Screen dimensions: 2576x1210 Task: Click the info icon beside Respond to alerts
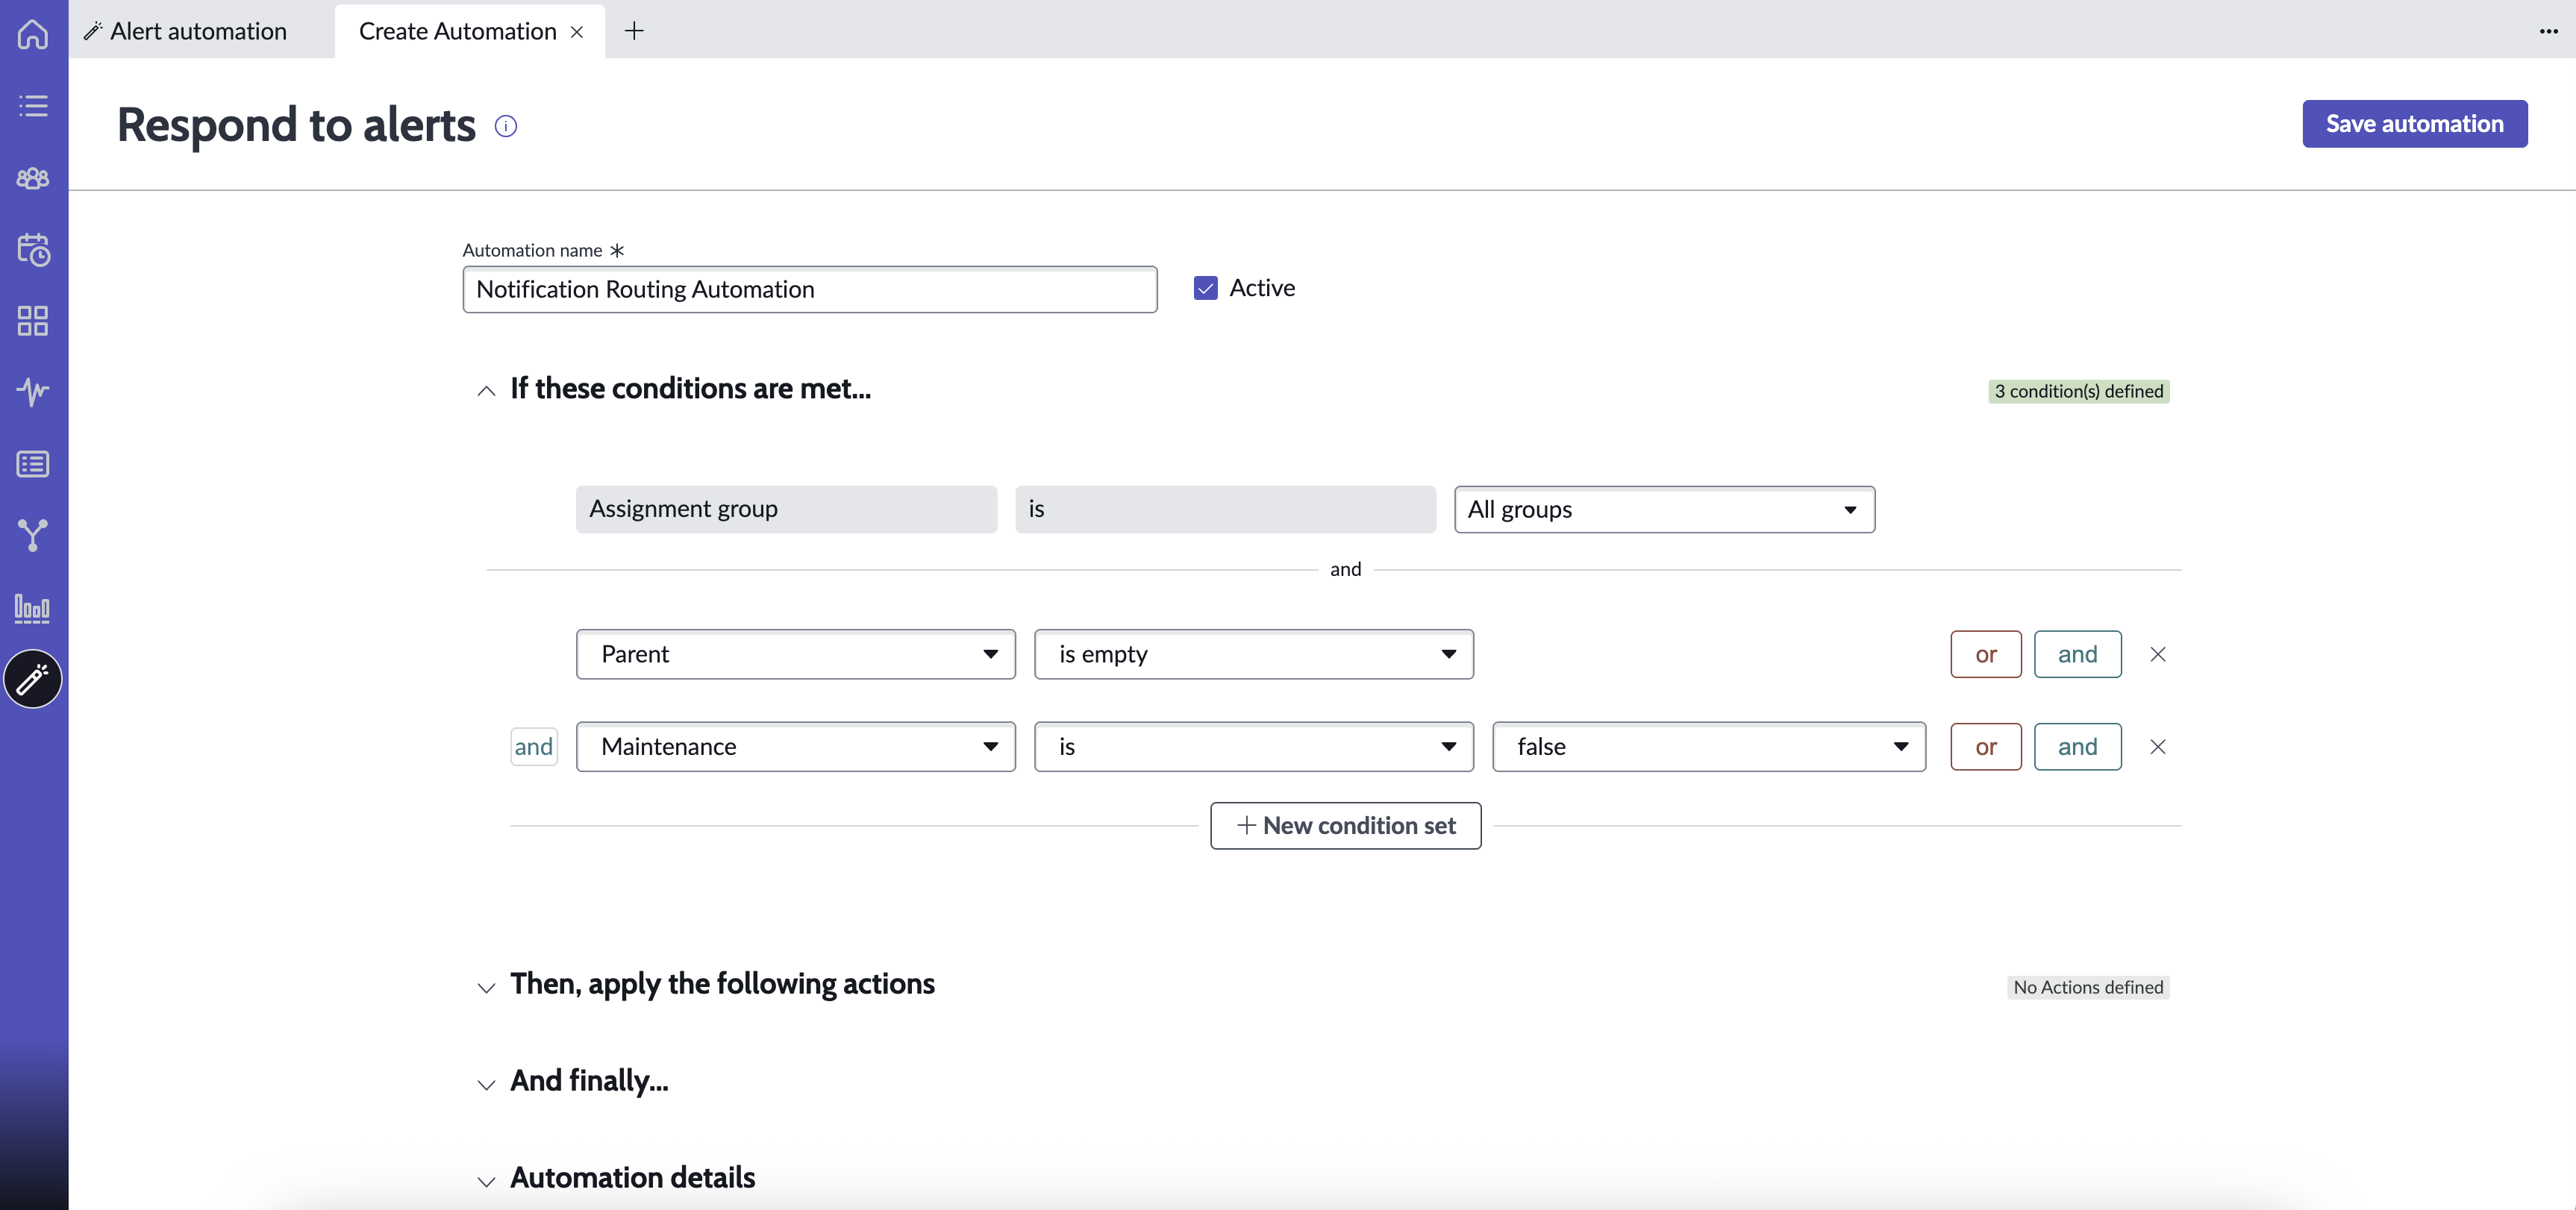(506, 126)
